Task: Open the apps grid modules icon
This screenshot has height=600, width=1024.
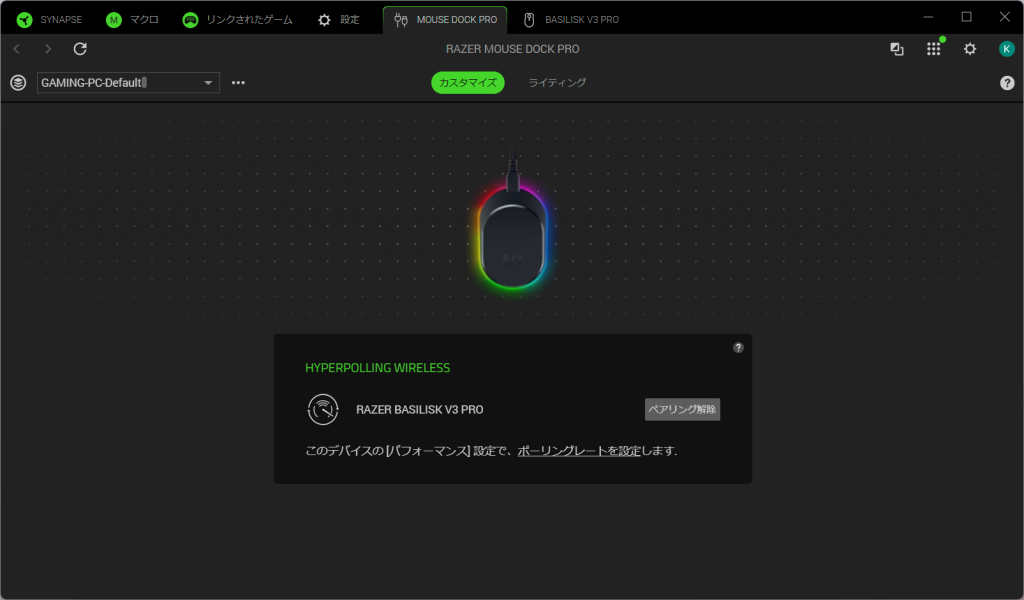Action: point(934,49)
